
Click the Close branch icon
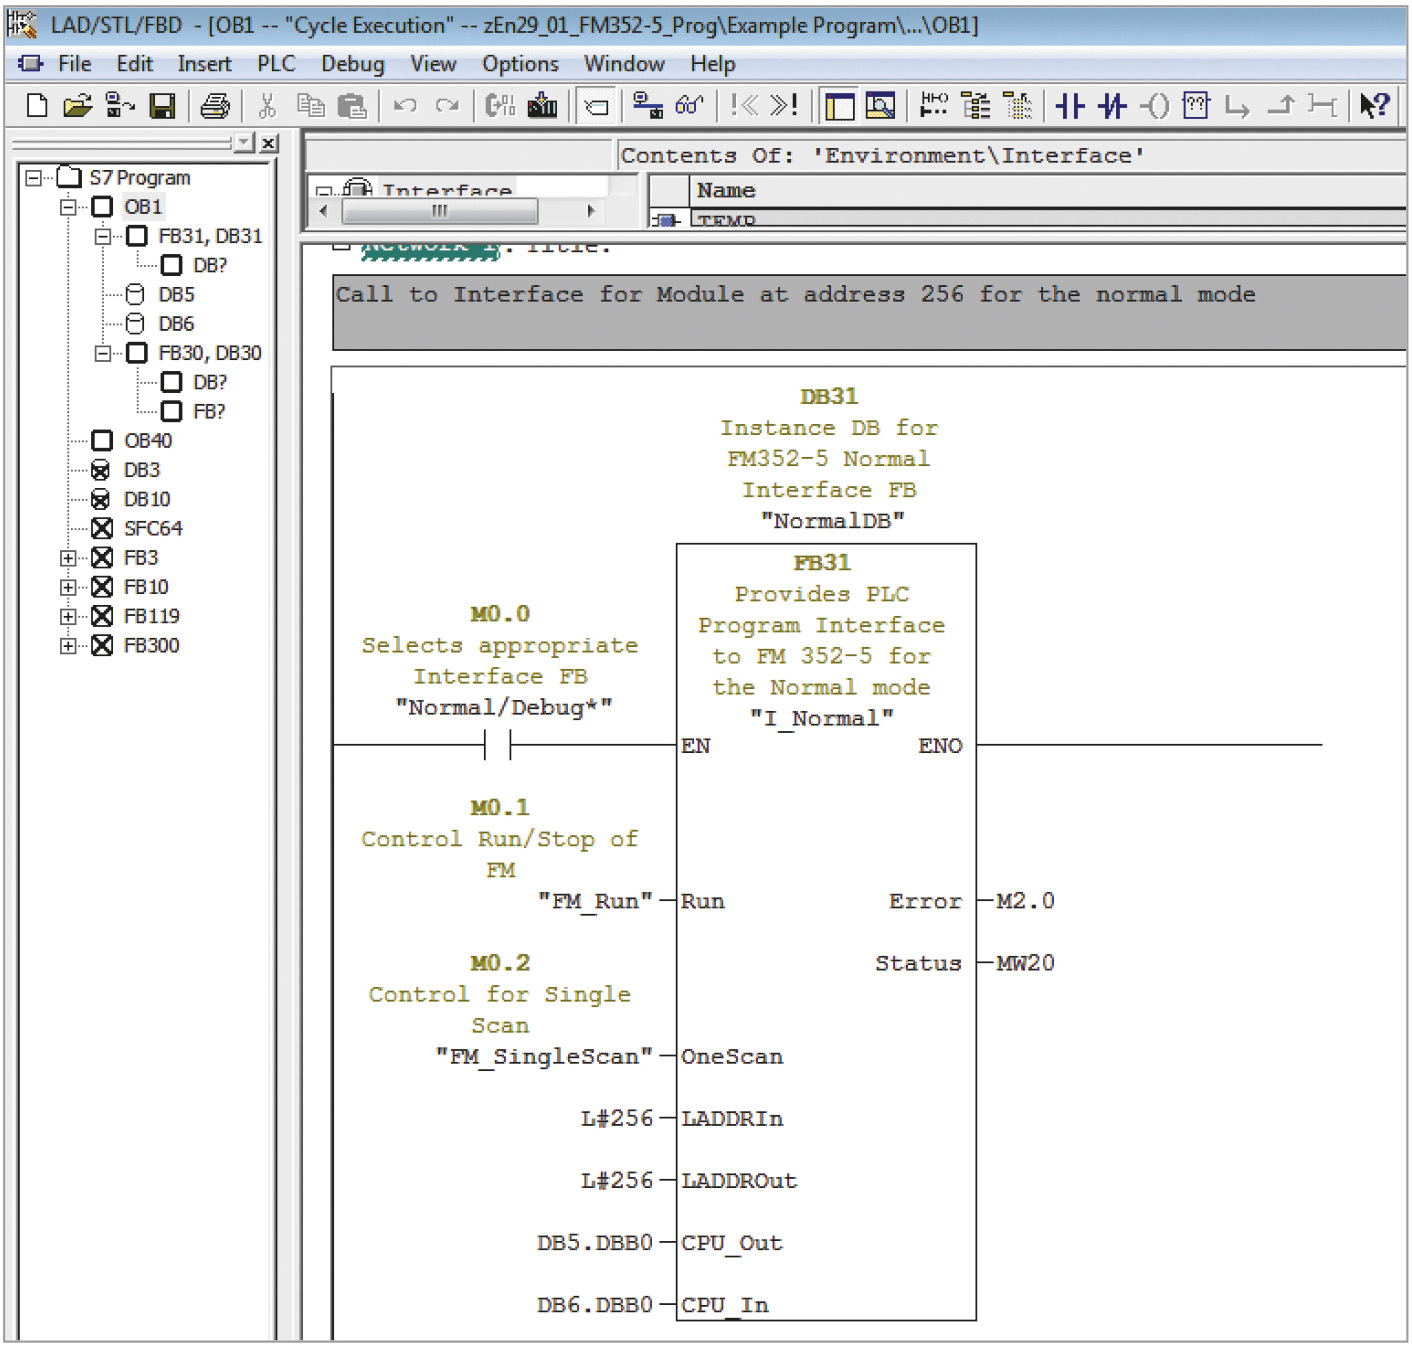click(1281, 105)
